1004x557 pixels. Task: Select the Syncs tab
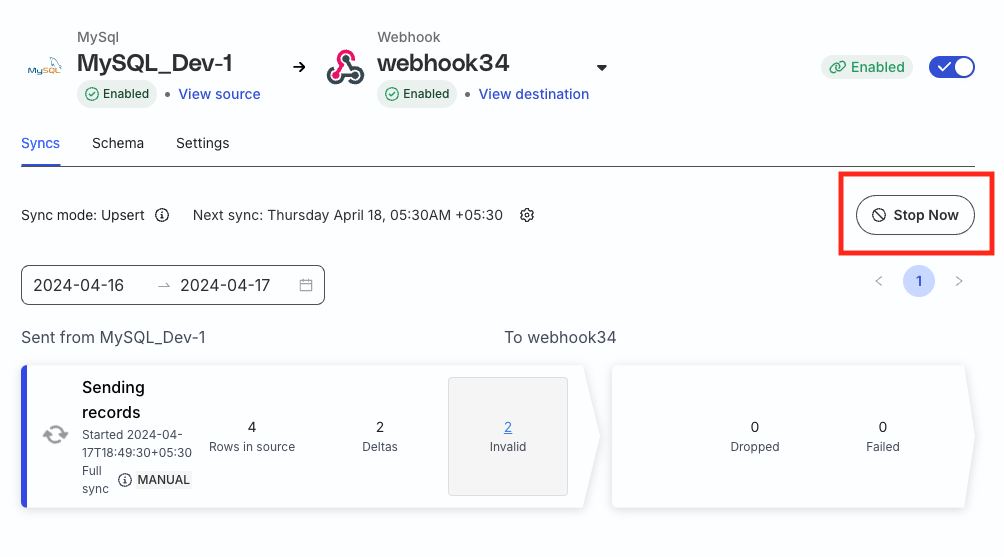[40, 143]
